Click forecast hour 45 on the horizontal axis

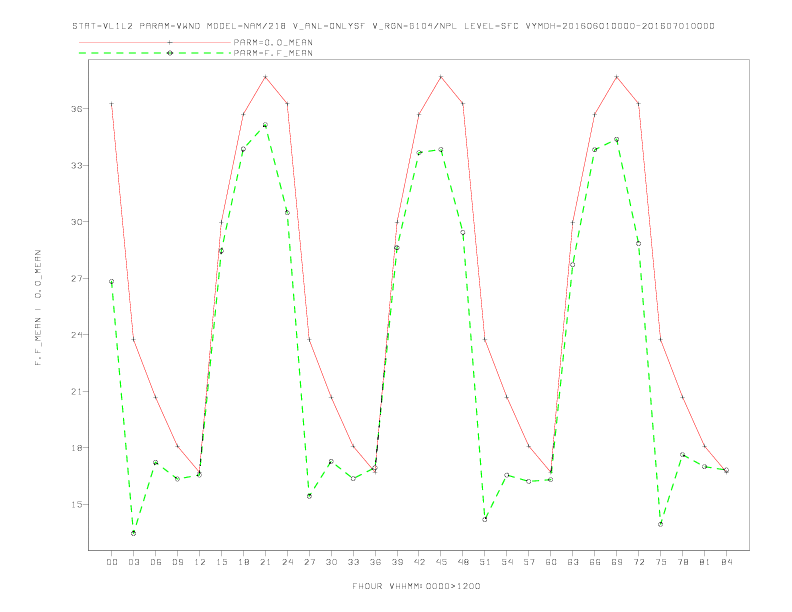point(441,562)
